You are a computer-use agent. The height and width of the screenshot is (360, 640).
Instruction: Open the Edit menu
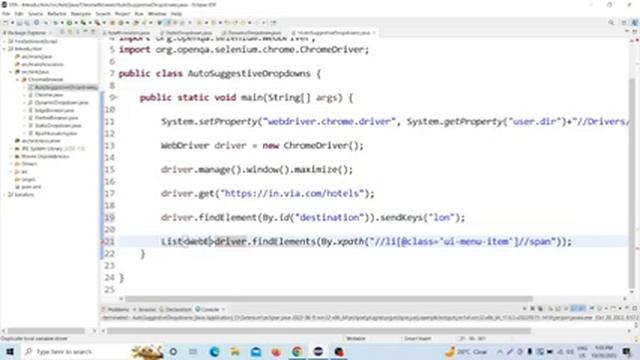19,14
